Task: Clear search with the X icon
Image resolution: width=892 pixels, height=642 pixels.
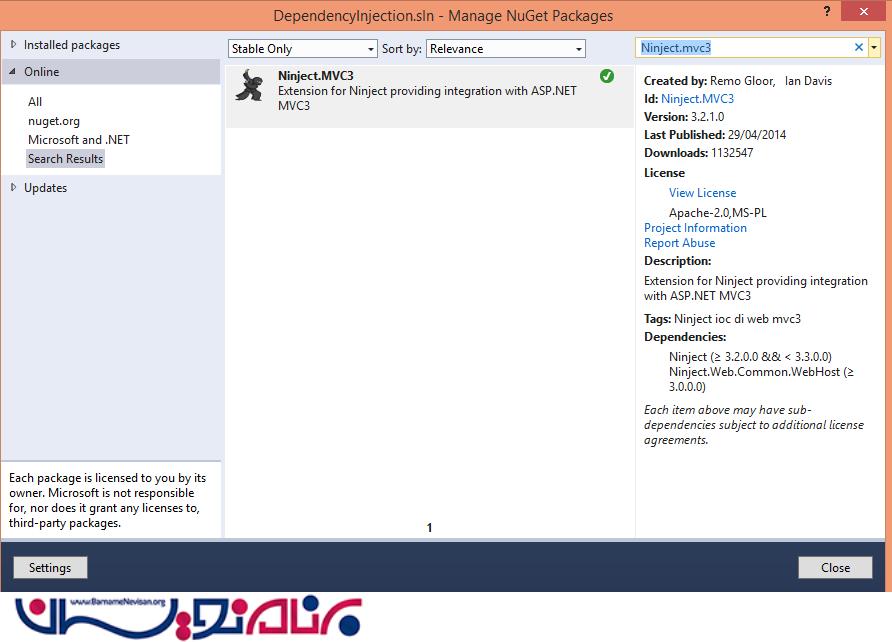Action: pos(858,47)
